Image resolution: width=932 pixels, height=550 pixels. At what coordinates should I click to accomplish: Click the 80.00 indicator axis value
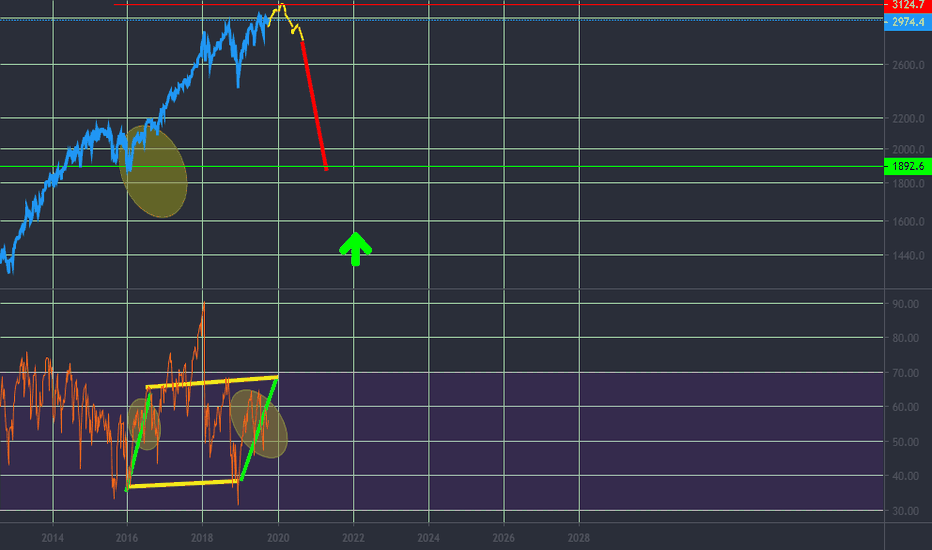click(905, 338)
